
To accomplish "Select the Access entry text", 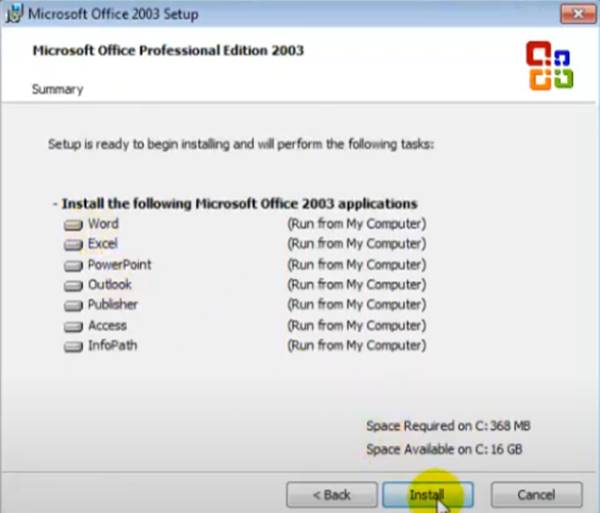I will 107,326.
